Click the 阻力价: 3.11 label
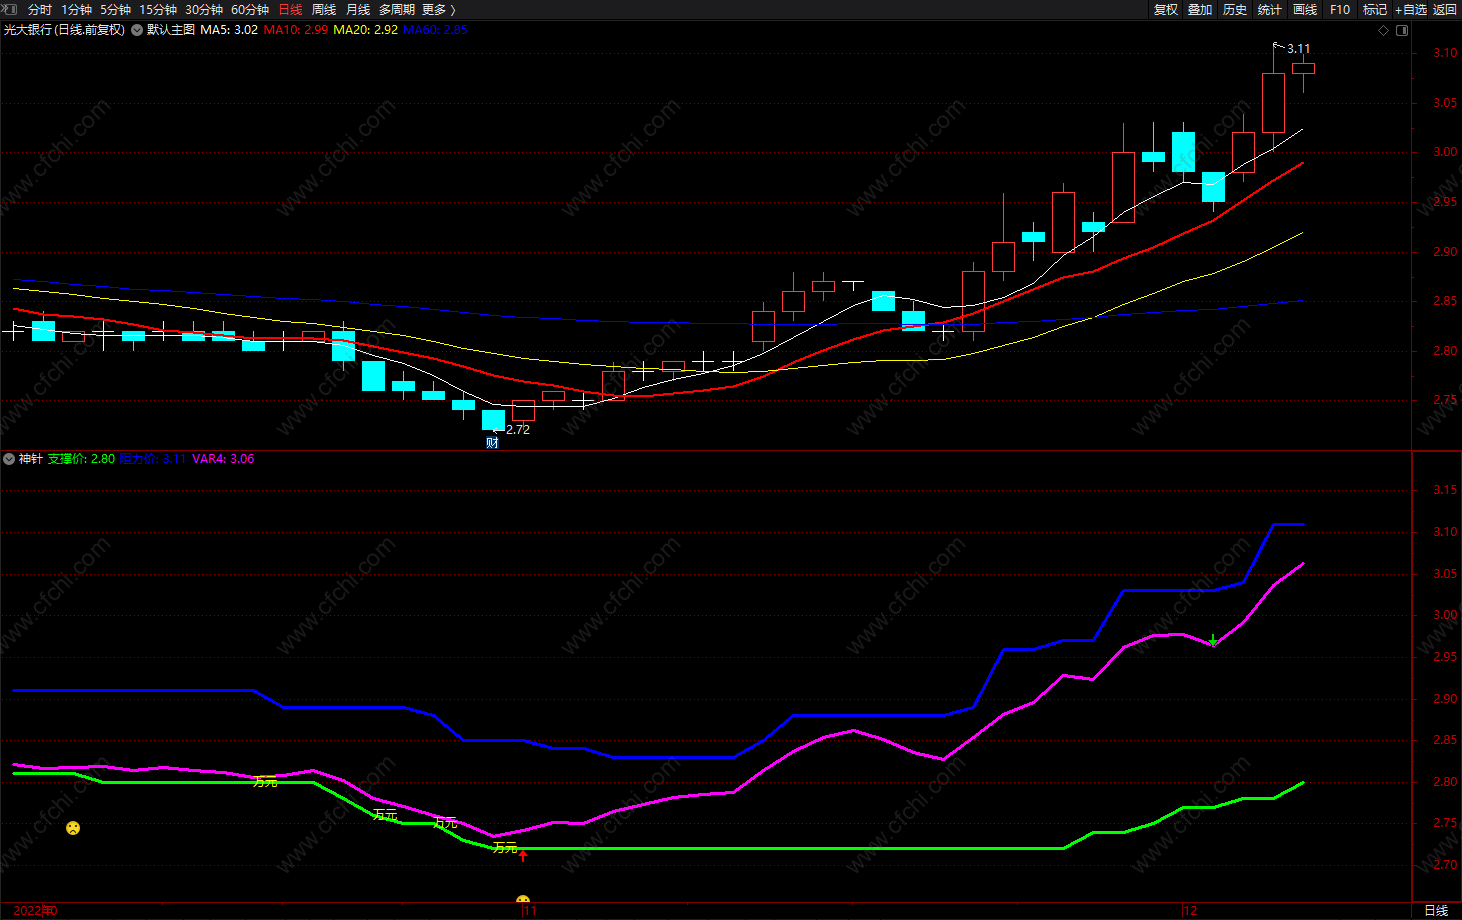The image size is (1462, 920). pyautogui.click(x=153, y=459)
